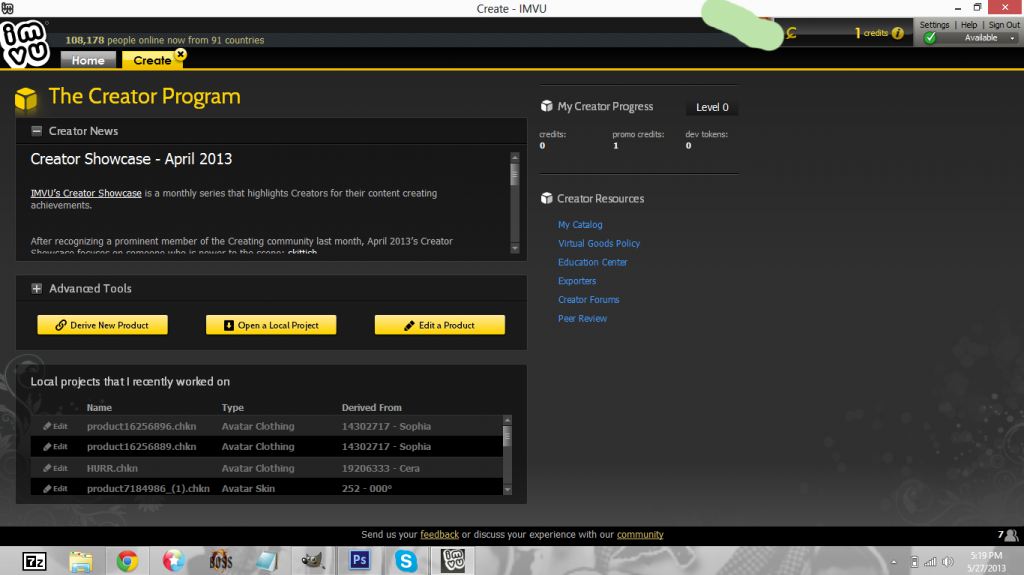Click the IMVU logo
Screen dimensions: 1024x575
pyautogui.click(x=25, y=43)
